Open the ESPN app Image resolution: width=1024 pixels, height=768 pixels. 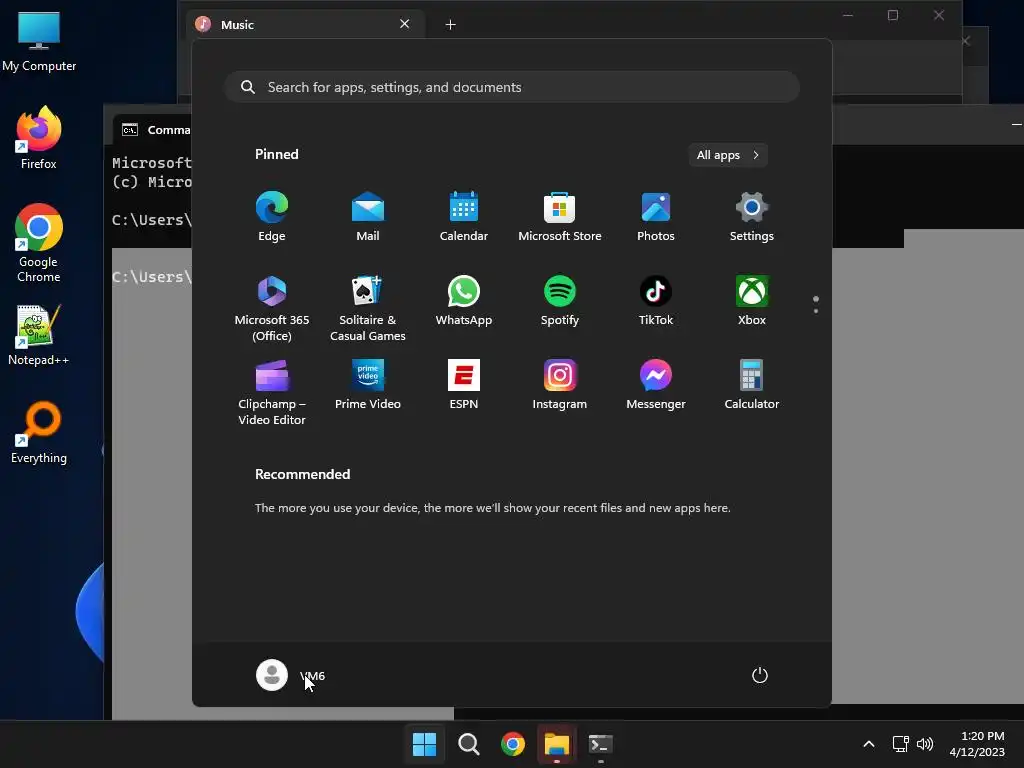coord(464,385)
